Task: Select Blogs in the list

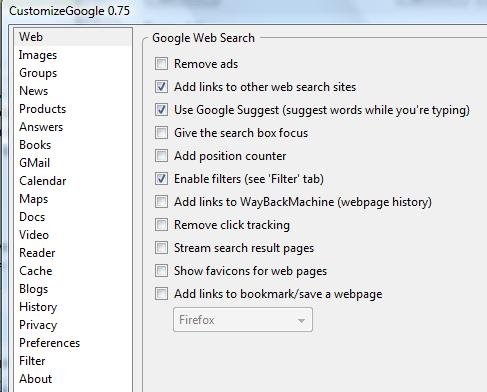Action: click(73, 289)
